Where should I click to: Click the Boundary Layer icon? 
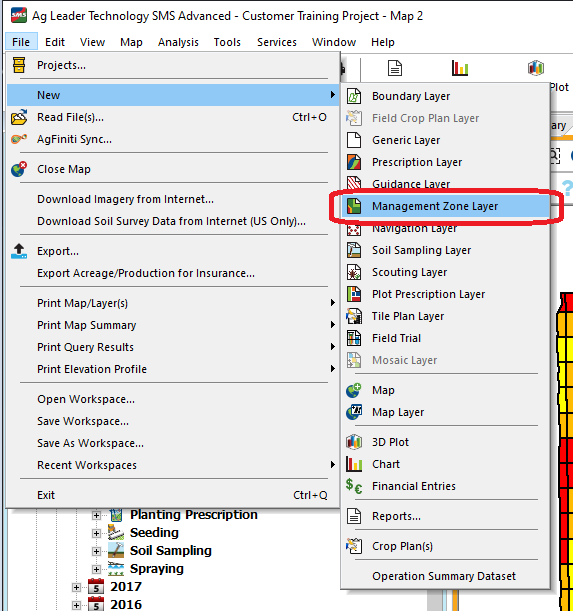[x=354, y=96]
